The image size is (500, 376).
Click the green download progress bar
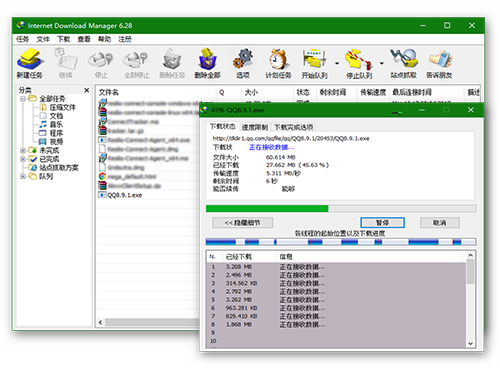click(341, 209)
